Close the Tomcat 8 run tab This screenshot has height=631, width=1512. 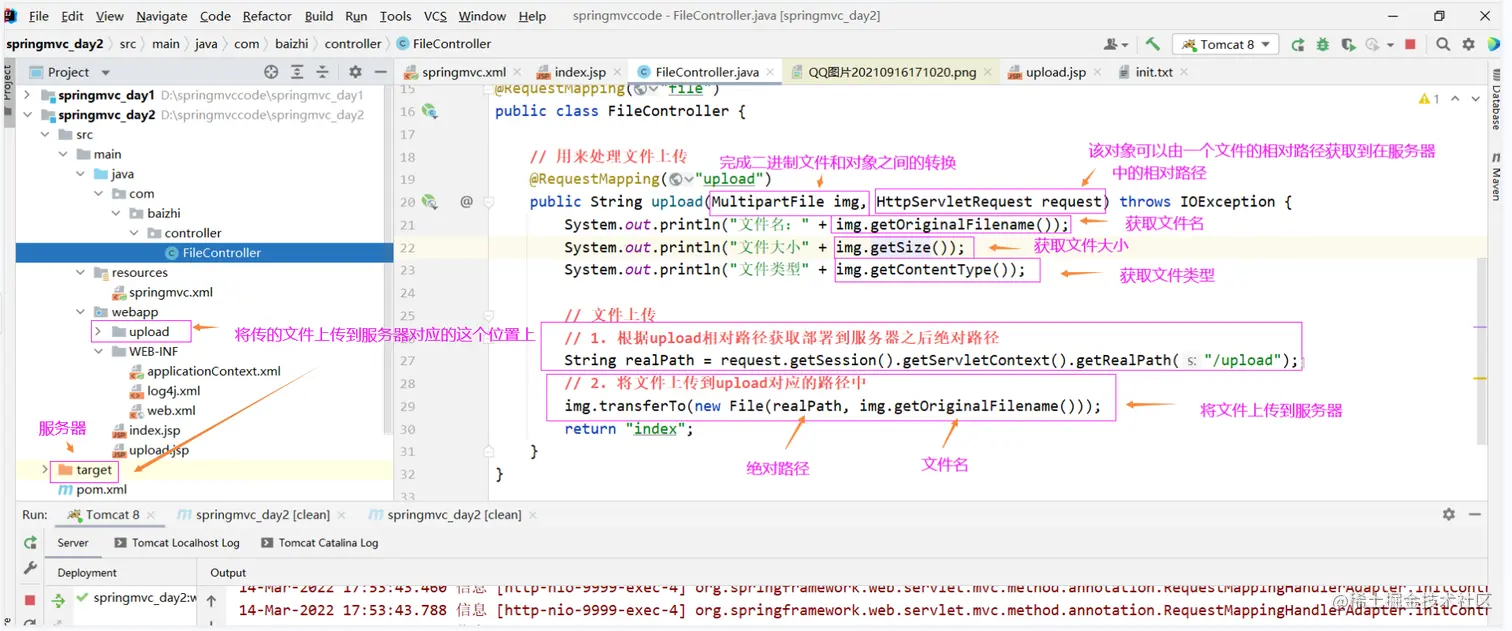pyautogui.click(x=152, y=515)
